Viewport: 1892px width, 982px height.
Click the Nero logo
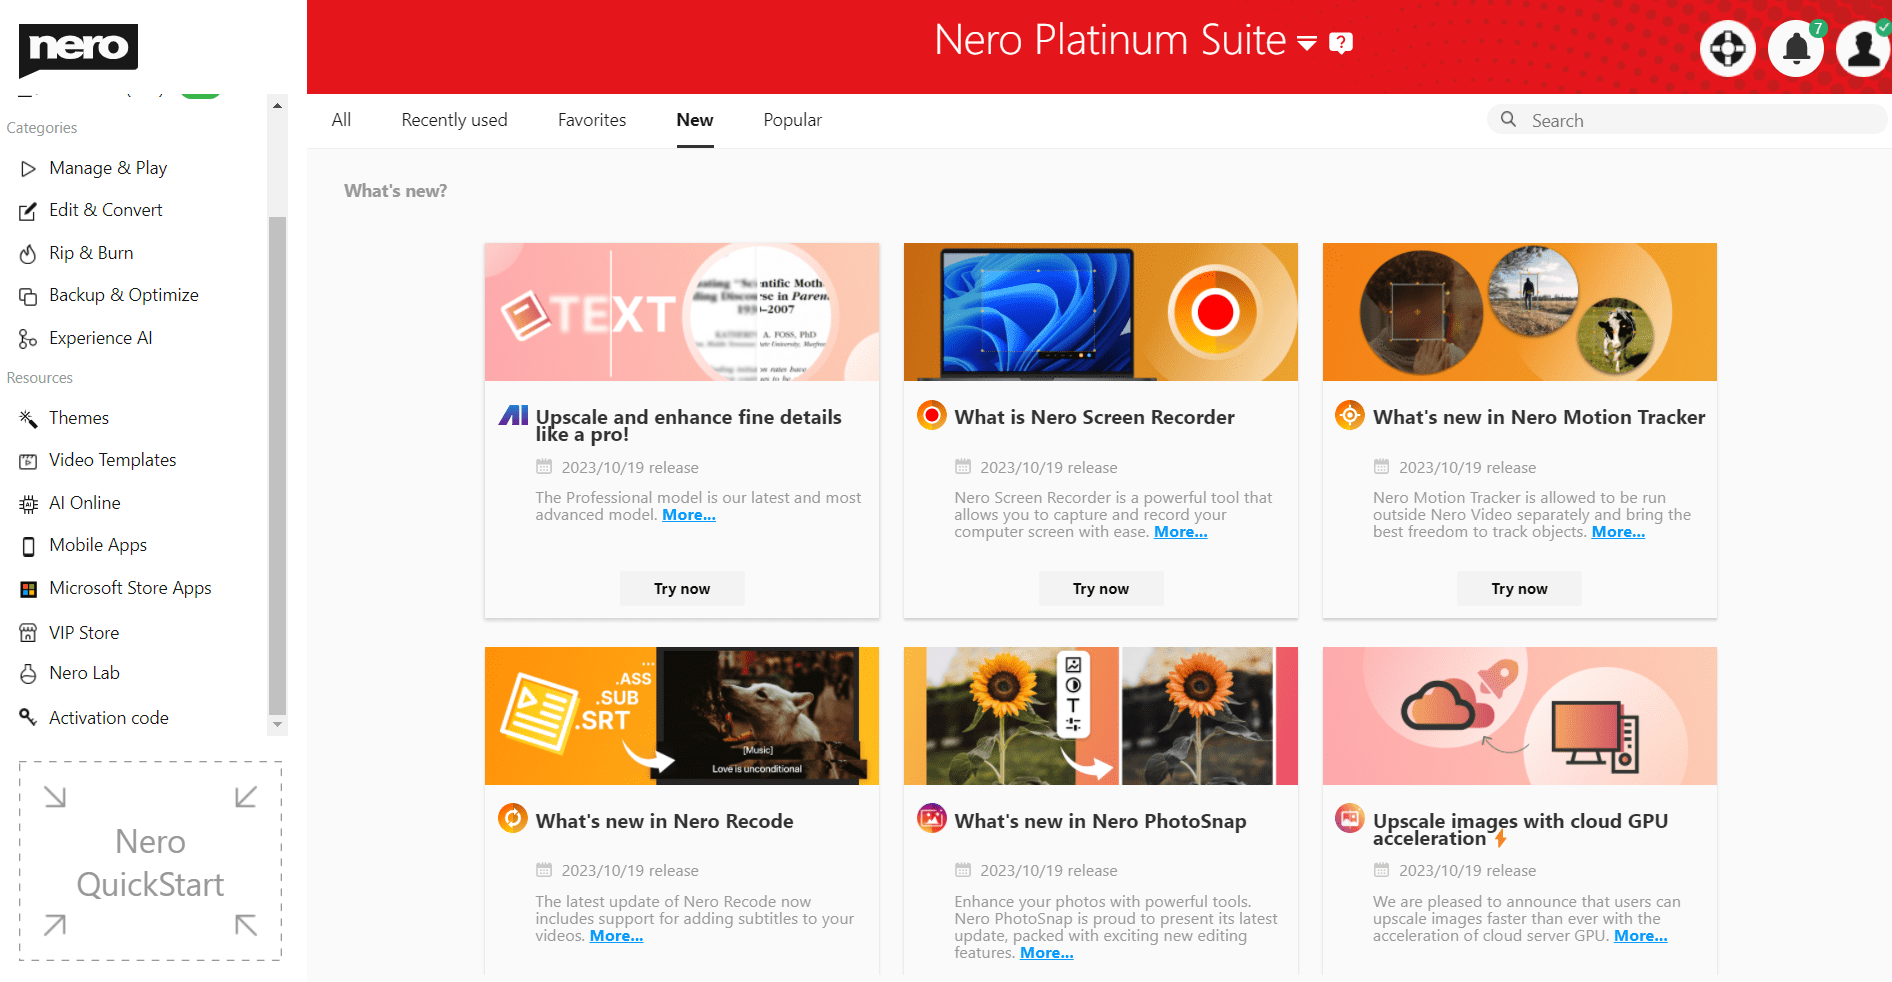click(x=78, y=48)
